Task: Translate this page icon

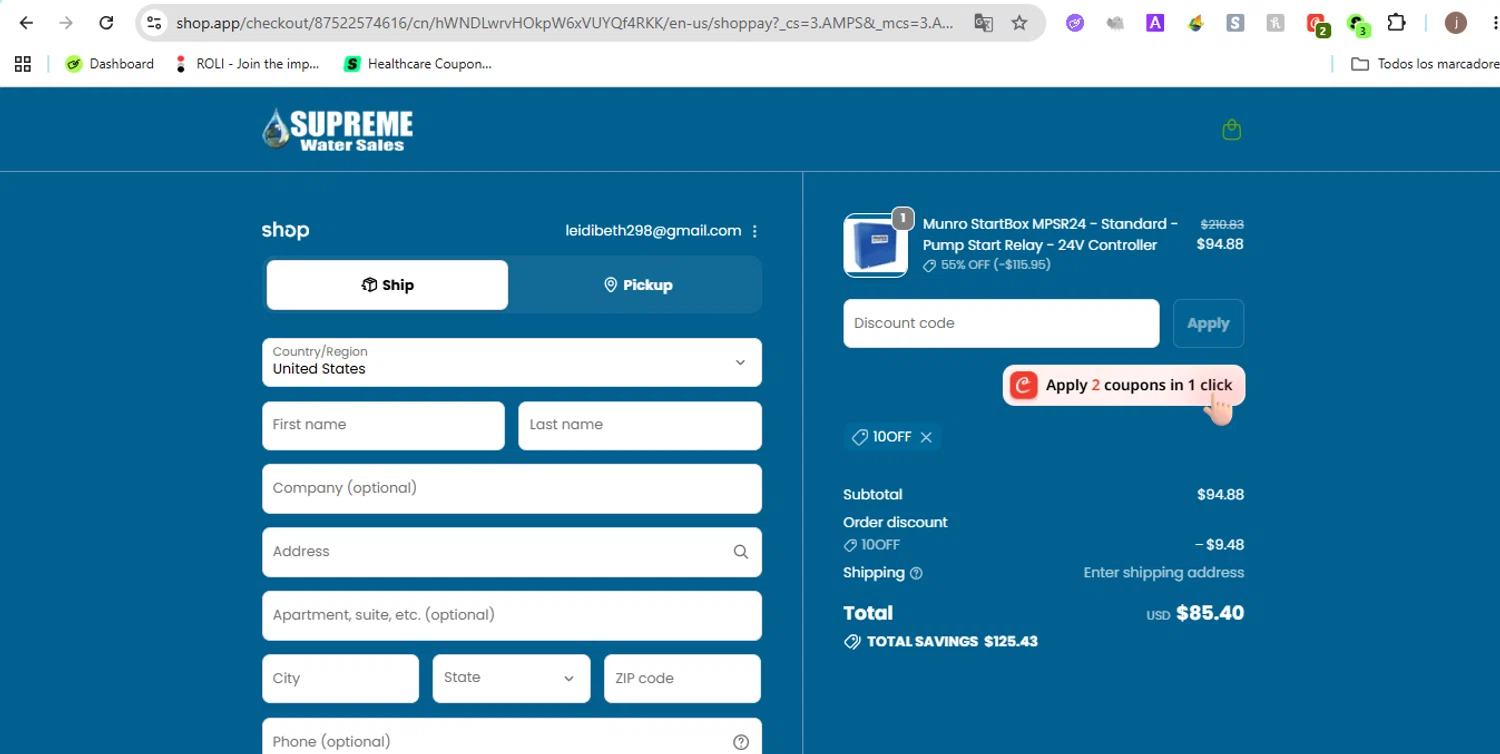Action: point(983,22)
